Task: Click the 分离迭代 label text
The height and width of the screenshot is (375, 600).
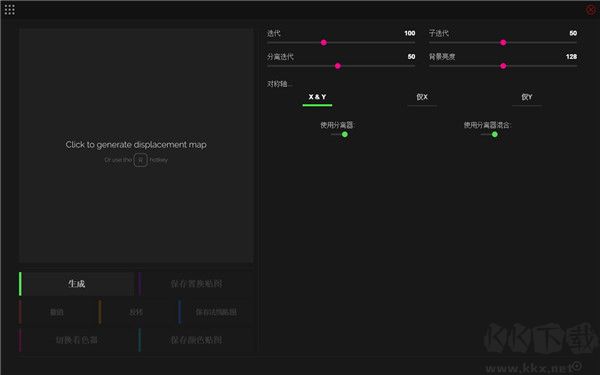Action: tap(280, 57)
